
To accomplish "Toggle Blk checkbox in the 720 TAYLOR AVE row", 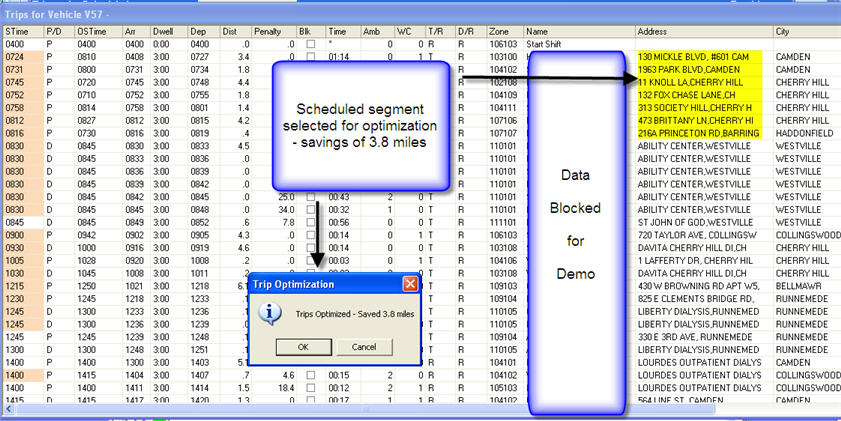I will pos(311,235).
